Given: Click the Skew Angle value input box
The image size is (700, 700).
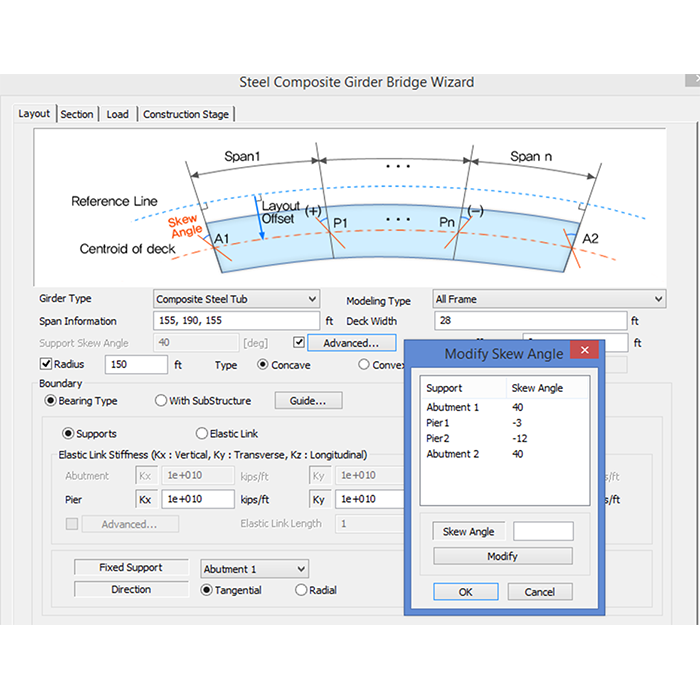Looking at the screenshot, I should click(543, 531).
